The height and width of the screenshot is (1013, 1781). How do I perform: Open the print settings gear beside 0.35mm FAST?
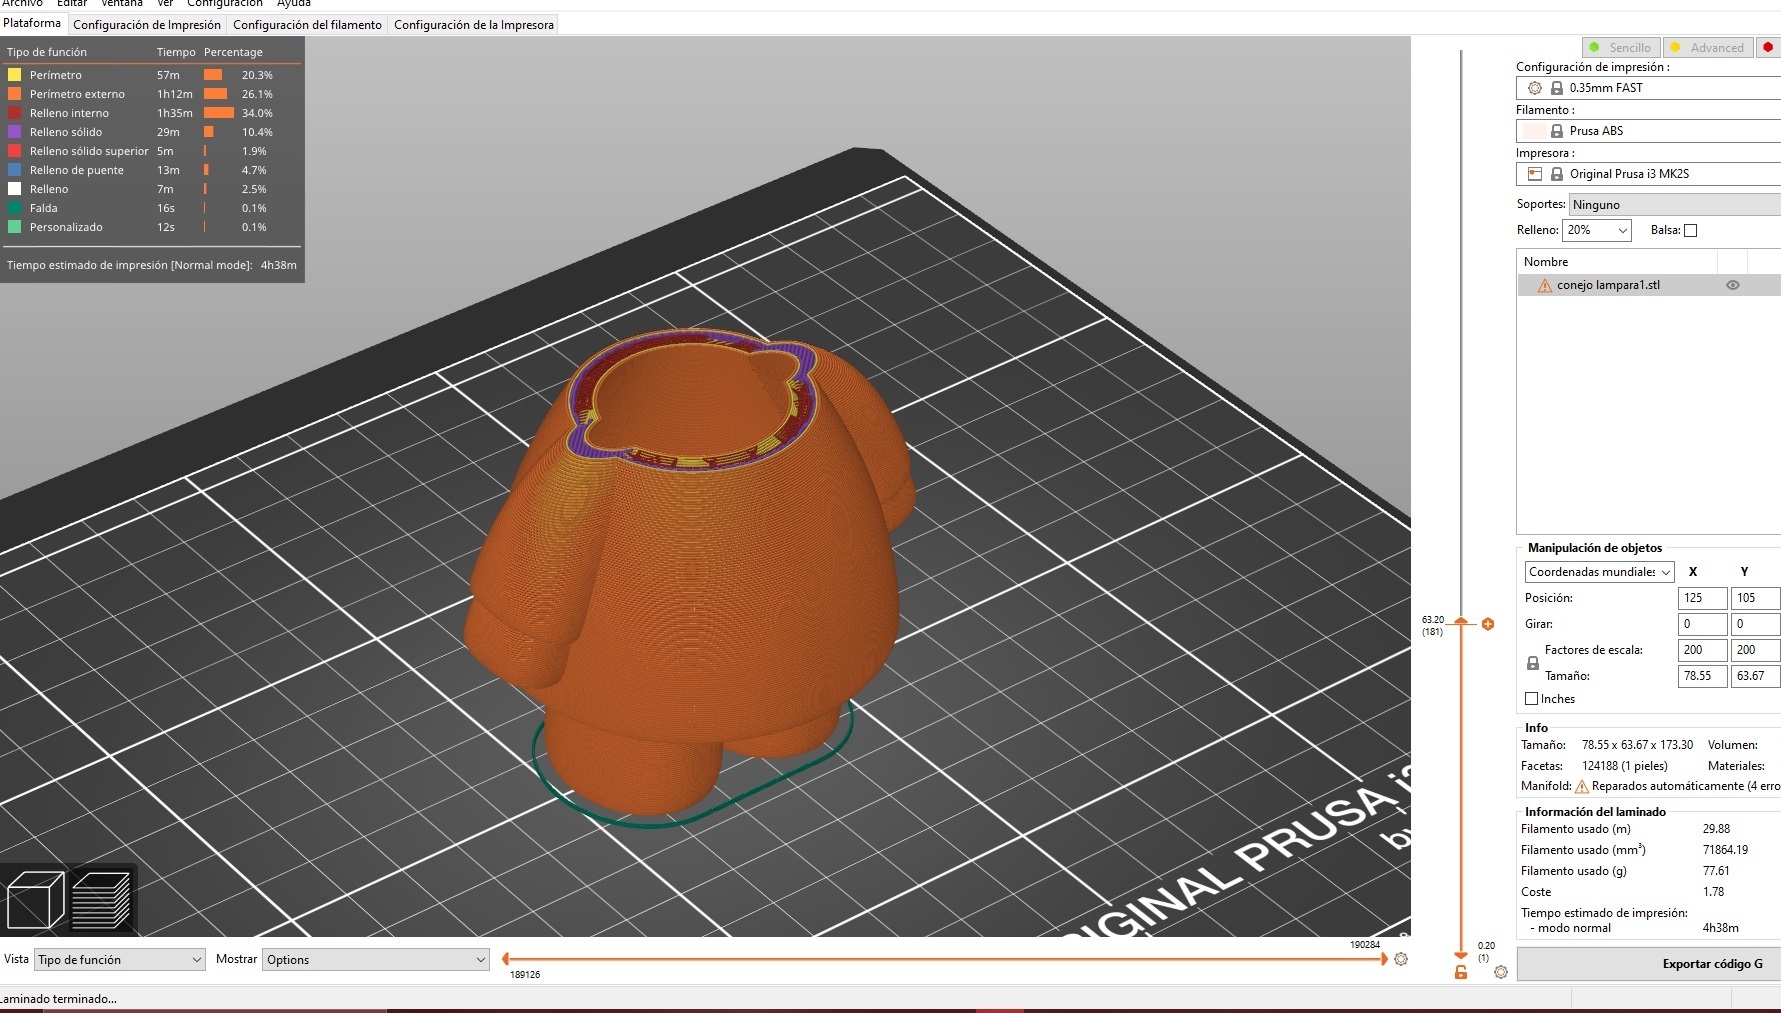[1535, 88]
